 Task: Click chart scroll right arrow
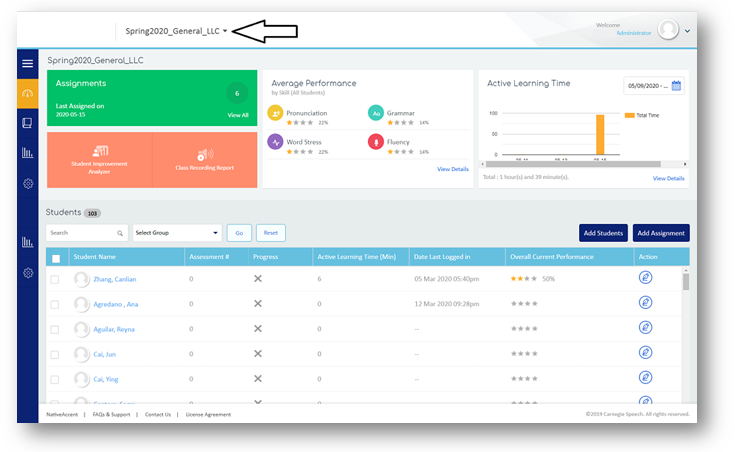point(685,164)
